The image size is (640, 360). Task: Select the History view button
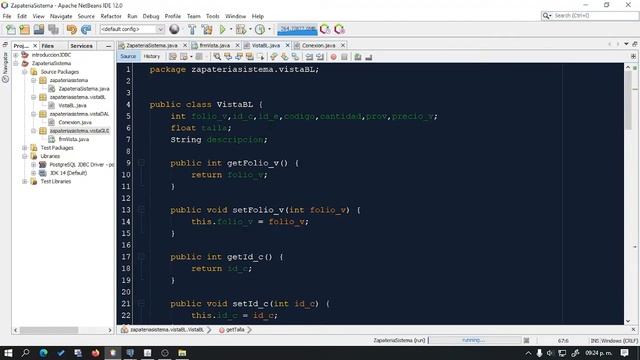151,56
